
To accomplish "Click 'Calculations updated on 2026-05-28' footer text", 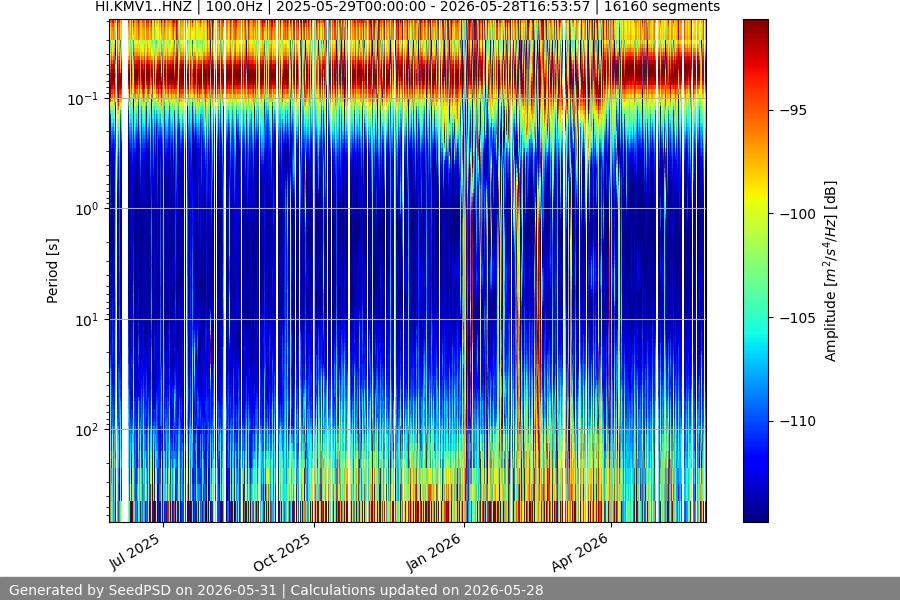I will [x=417, y=590].
